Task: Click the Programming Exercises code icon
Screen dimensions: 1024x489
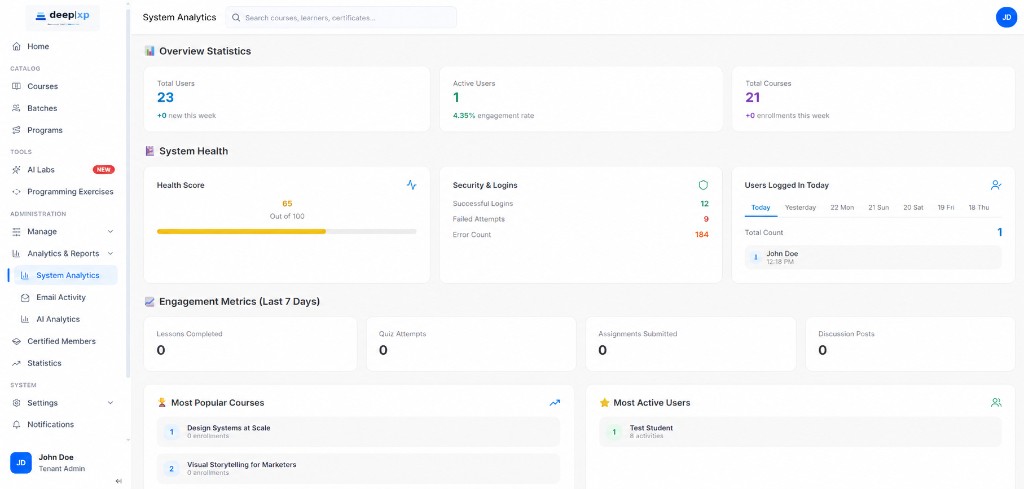Action: click(16, 192)
